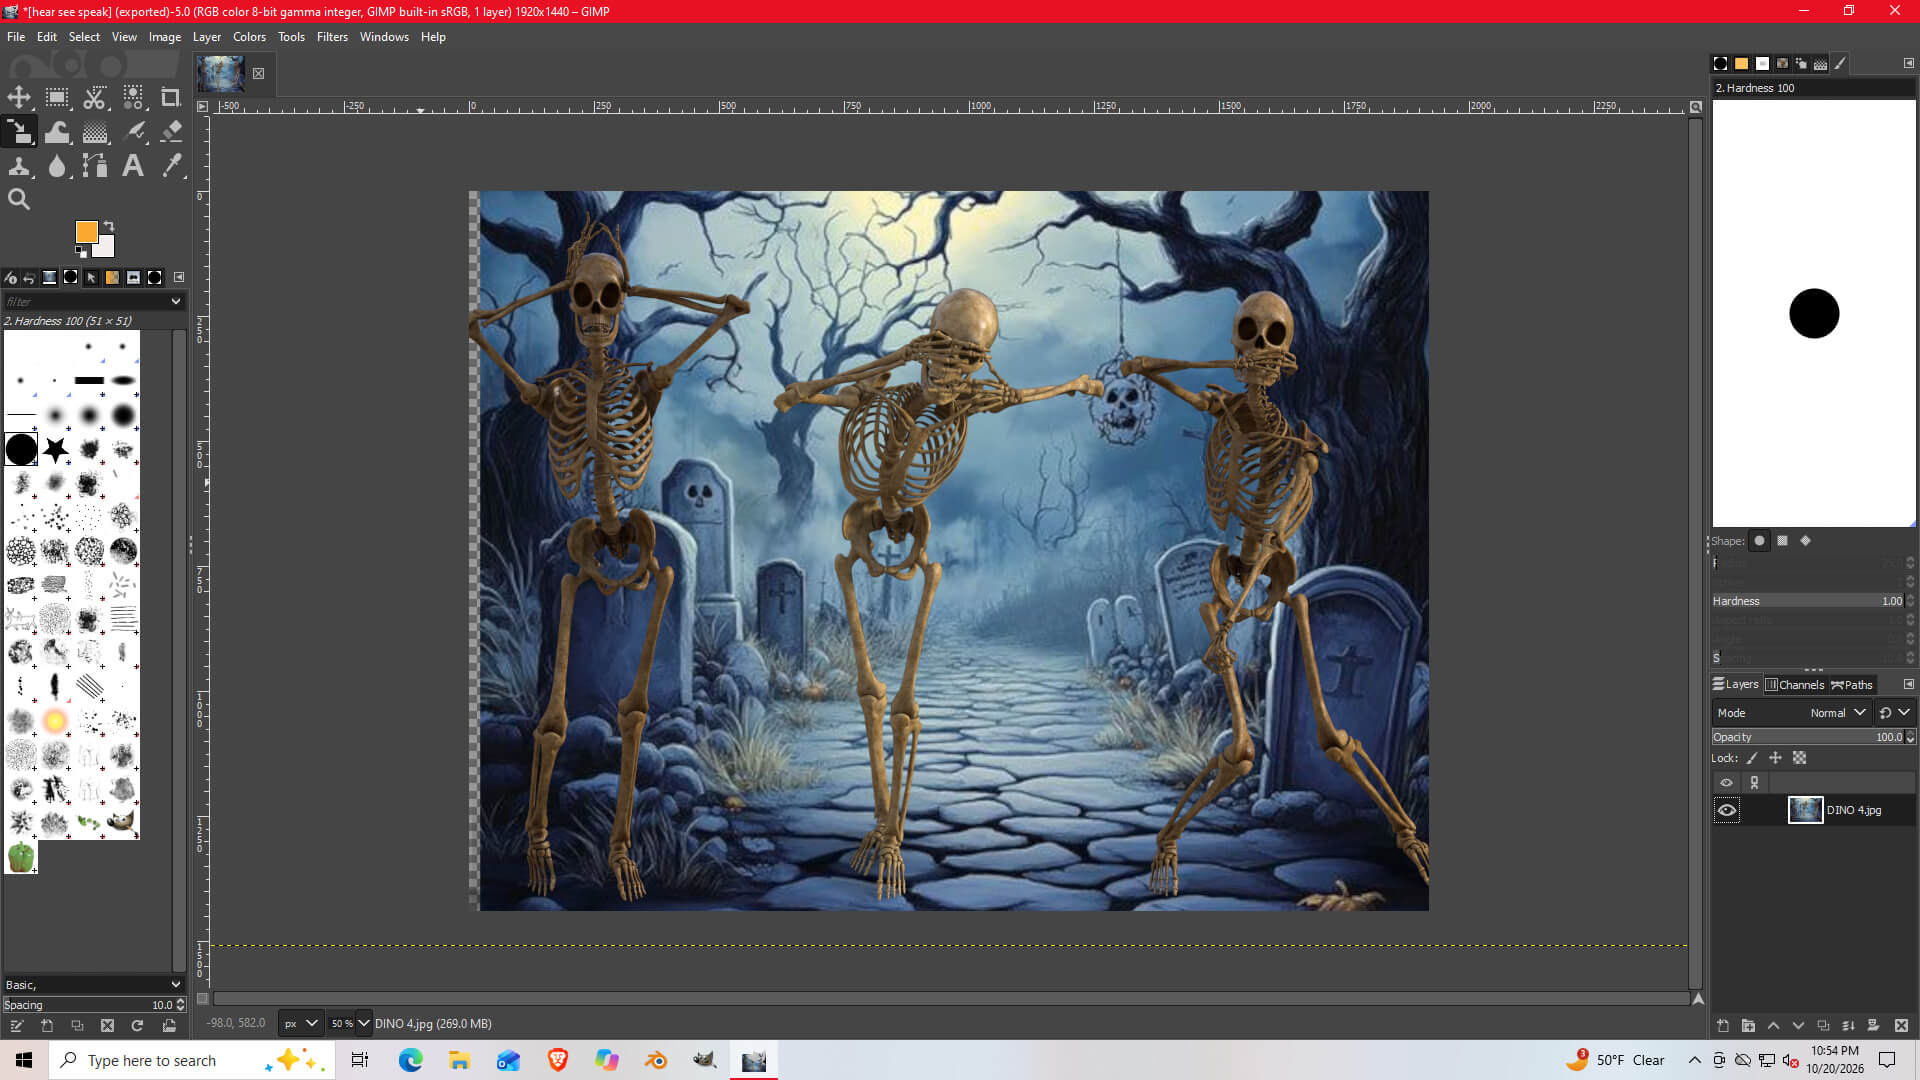Select the Scissors Select tool
Viewport: 1920px width, 1080px height.
click(x=95, y=97)
